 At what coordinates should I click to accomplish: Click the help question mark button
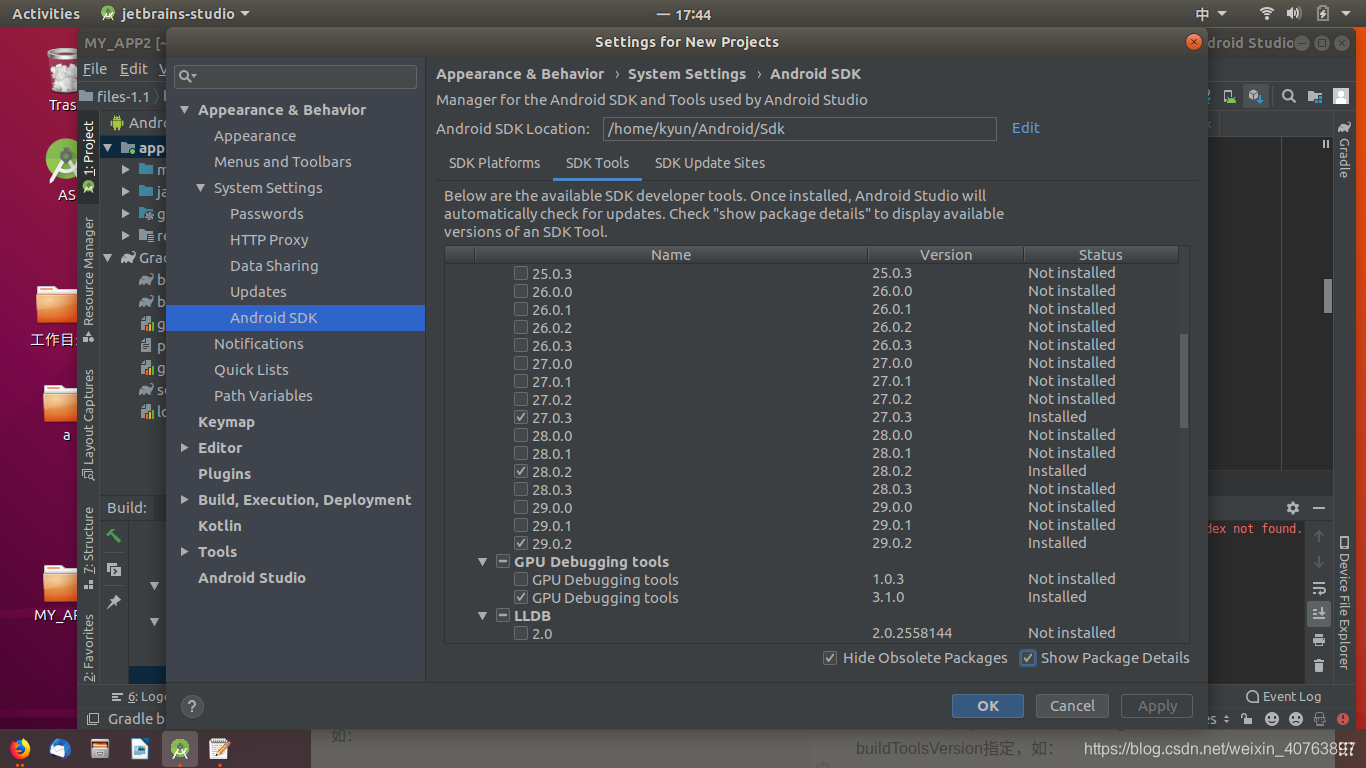192,706
